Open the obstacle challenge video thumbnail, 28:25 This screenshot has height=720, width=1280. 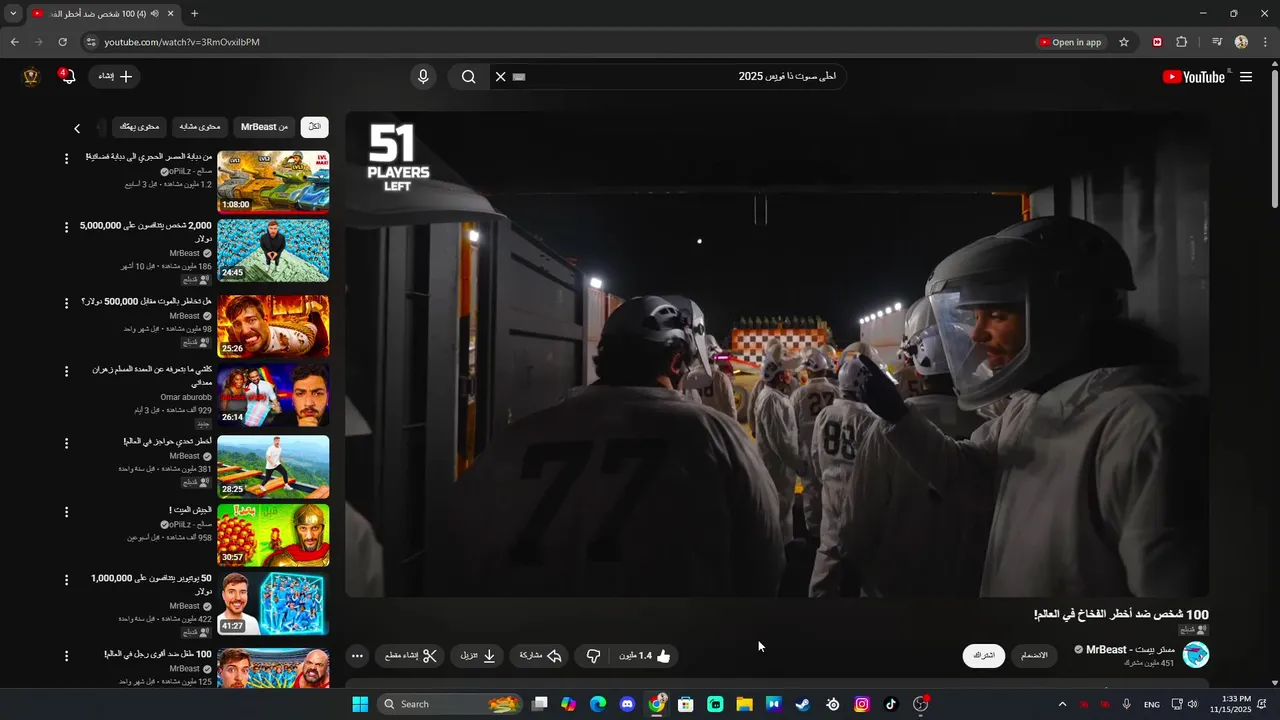point(273,467)
